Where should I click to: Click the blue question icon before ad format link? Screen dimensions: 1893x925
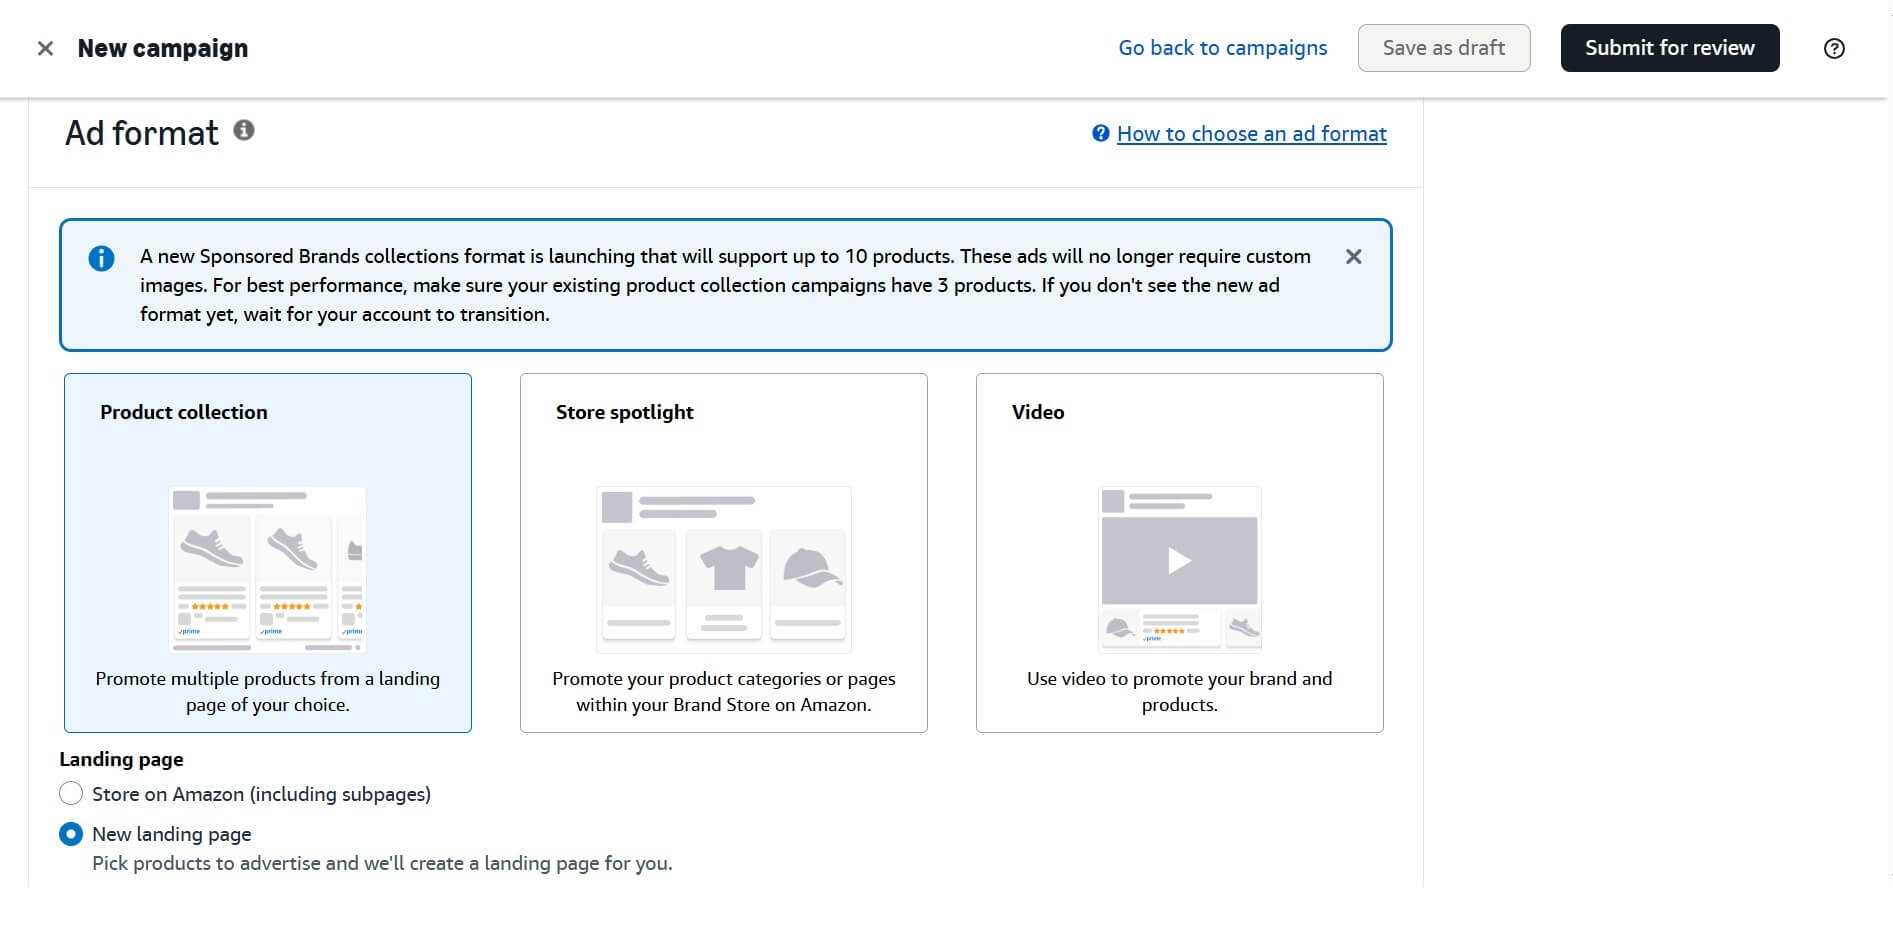(1100, 134)
